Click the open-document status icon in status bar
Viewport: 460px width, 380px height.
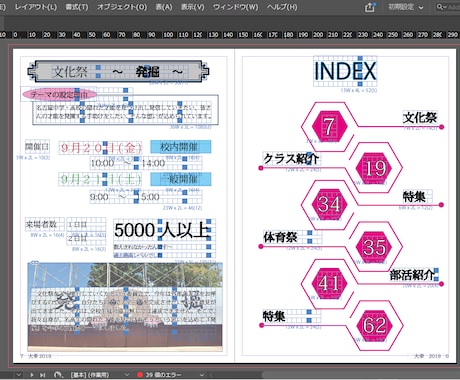(x=58, y=375)
